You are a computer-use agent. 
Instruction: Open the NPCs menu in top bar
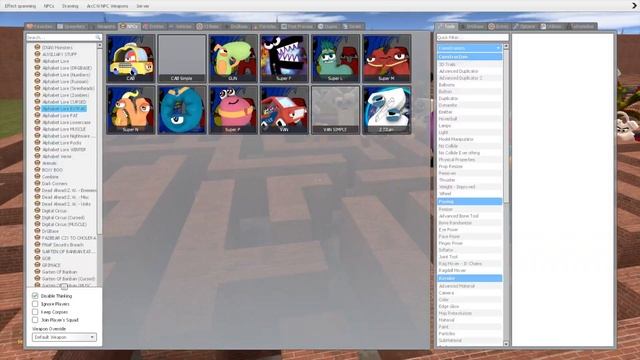pyautogui.click(x=49, y=6)
